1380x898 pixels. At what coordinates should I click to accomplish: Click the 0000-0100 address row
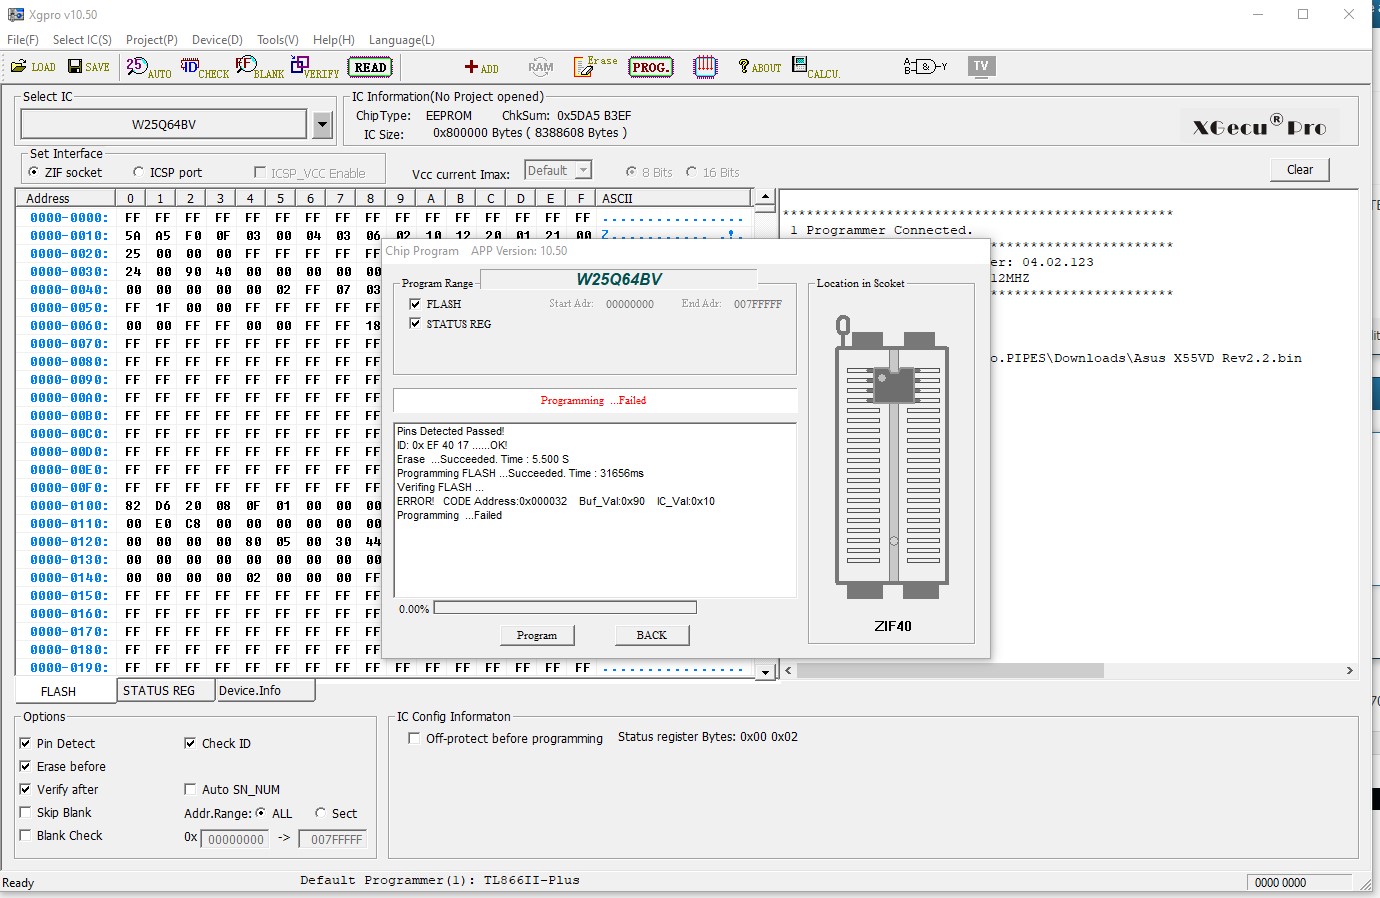[68, 506]
